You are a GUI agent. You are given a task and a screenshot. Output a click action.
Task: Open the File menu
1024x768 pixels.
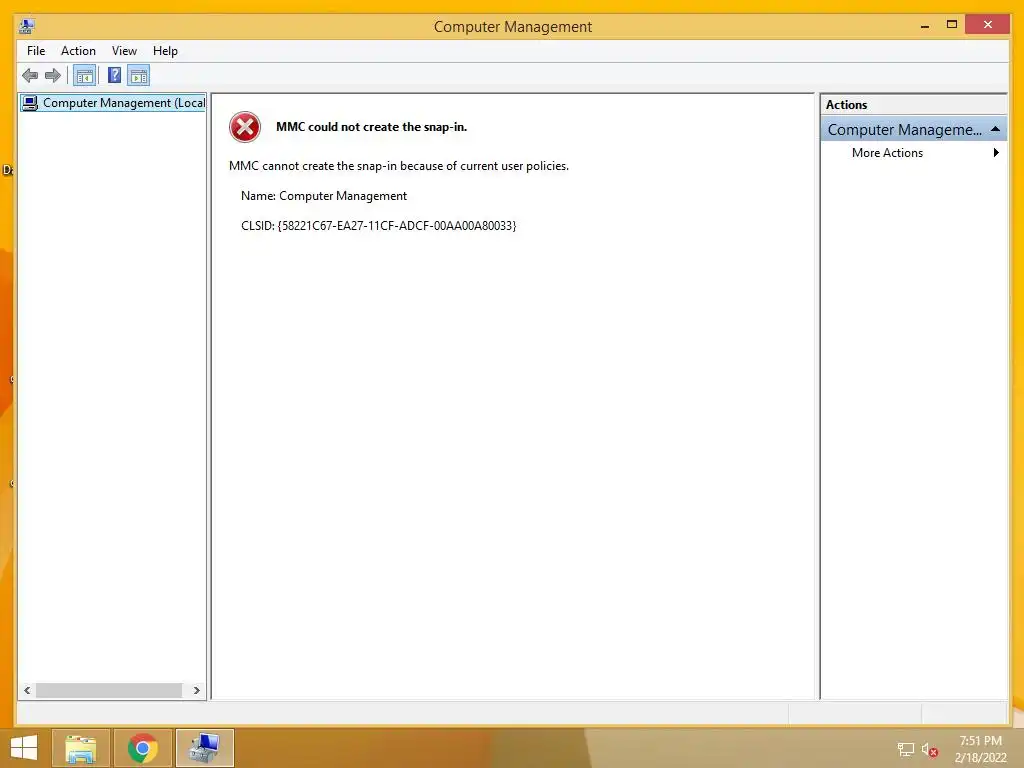36,51
